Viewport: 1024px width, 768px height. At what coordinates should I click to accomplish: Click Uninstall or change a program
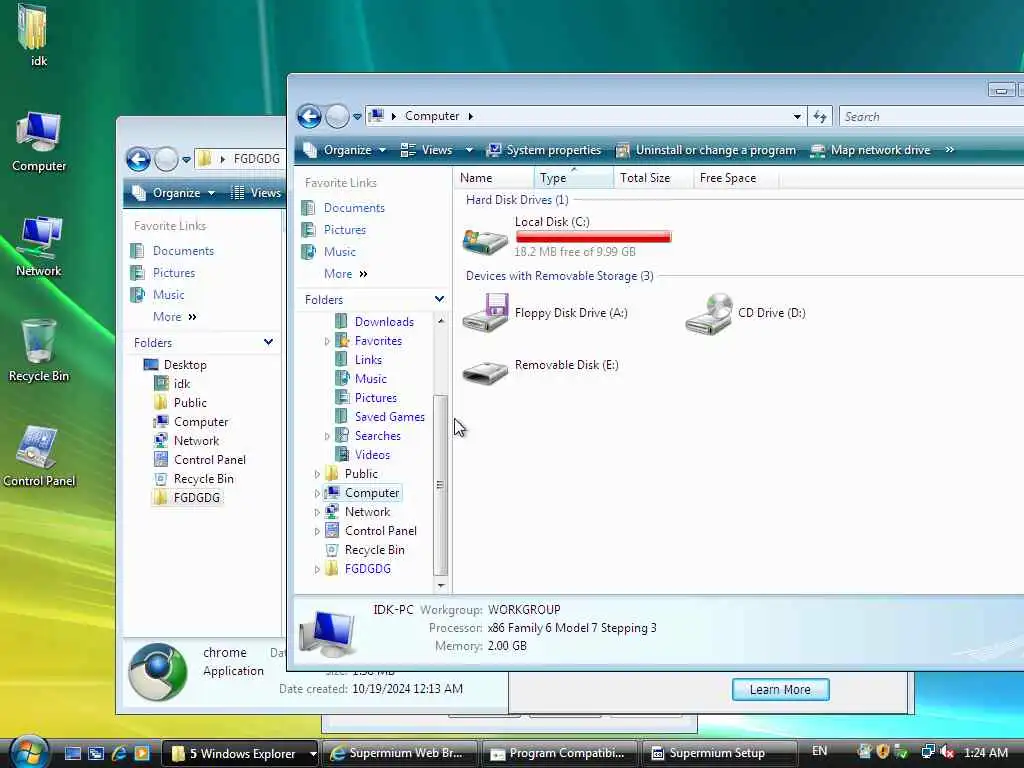[706, 150]
